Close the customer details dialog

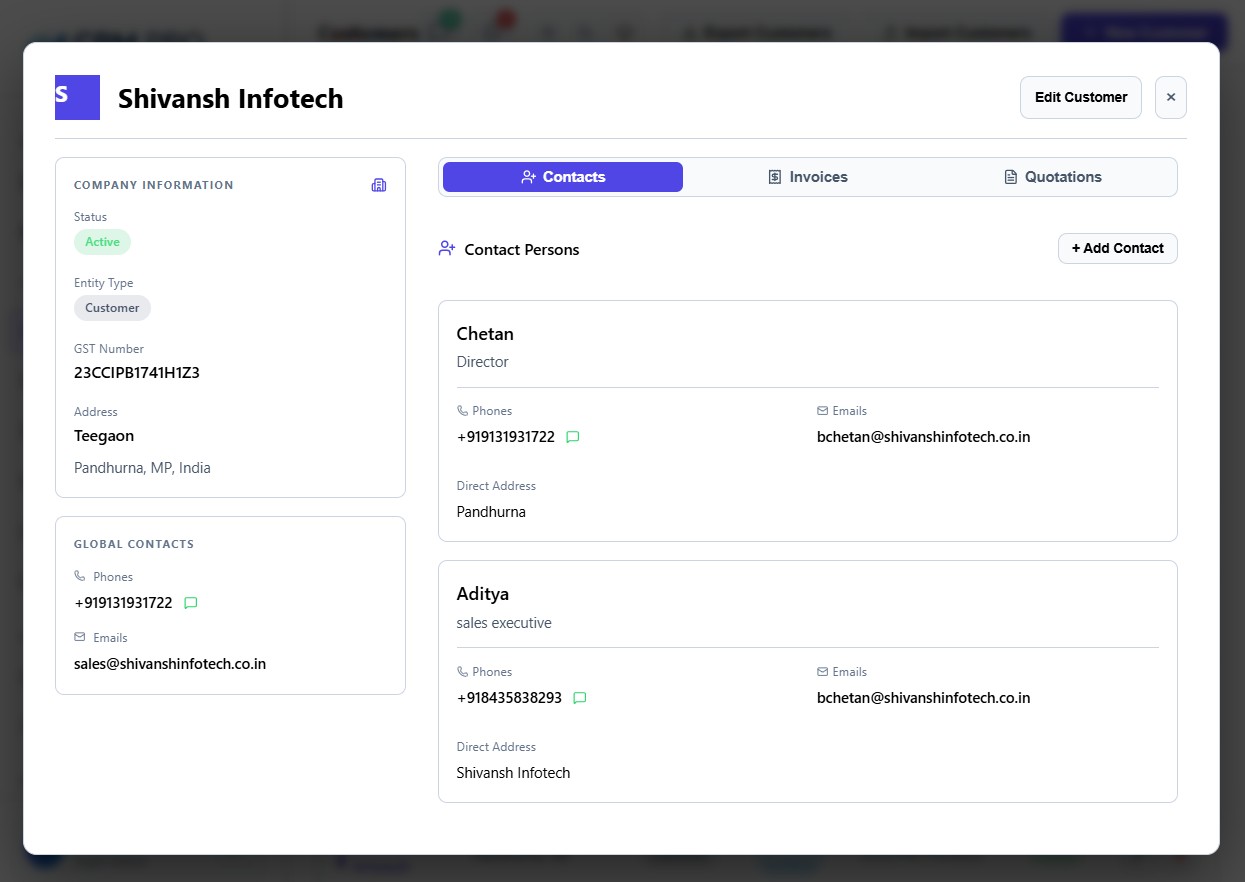(1171, 97)
